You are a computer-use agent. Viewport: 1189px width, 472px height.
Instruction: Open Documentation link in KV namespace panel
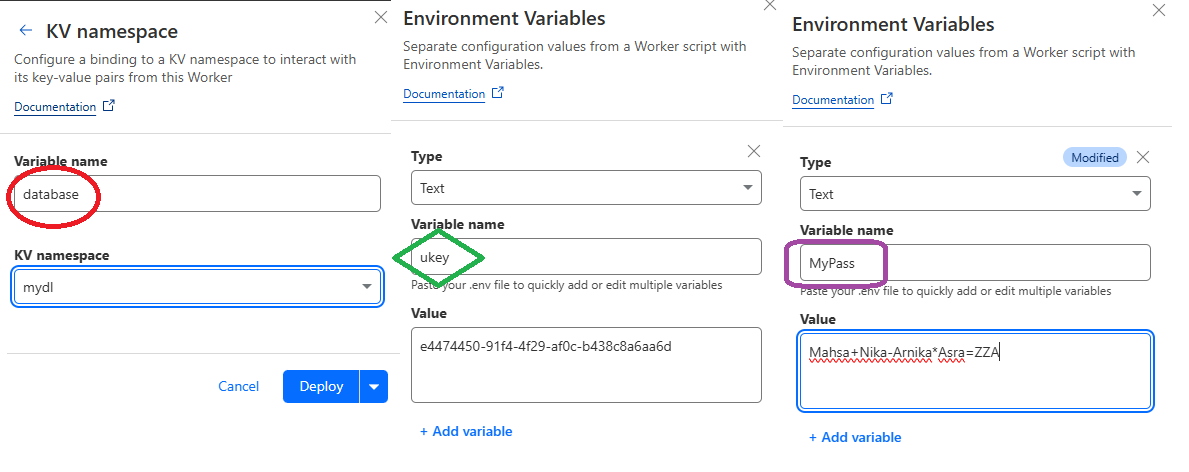click(x=55, y=107)
